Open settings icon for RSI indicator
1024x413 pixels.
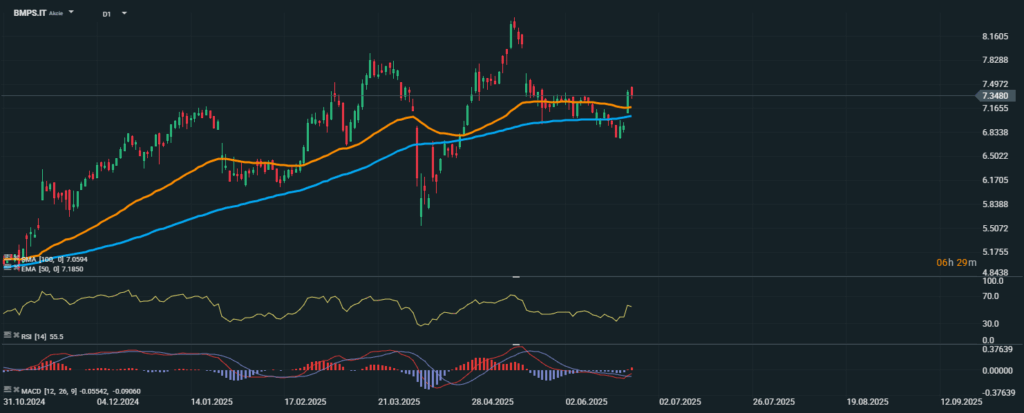click(7, 335)
